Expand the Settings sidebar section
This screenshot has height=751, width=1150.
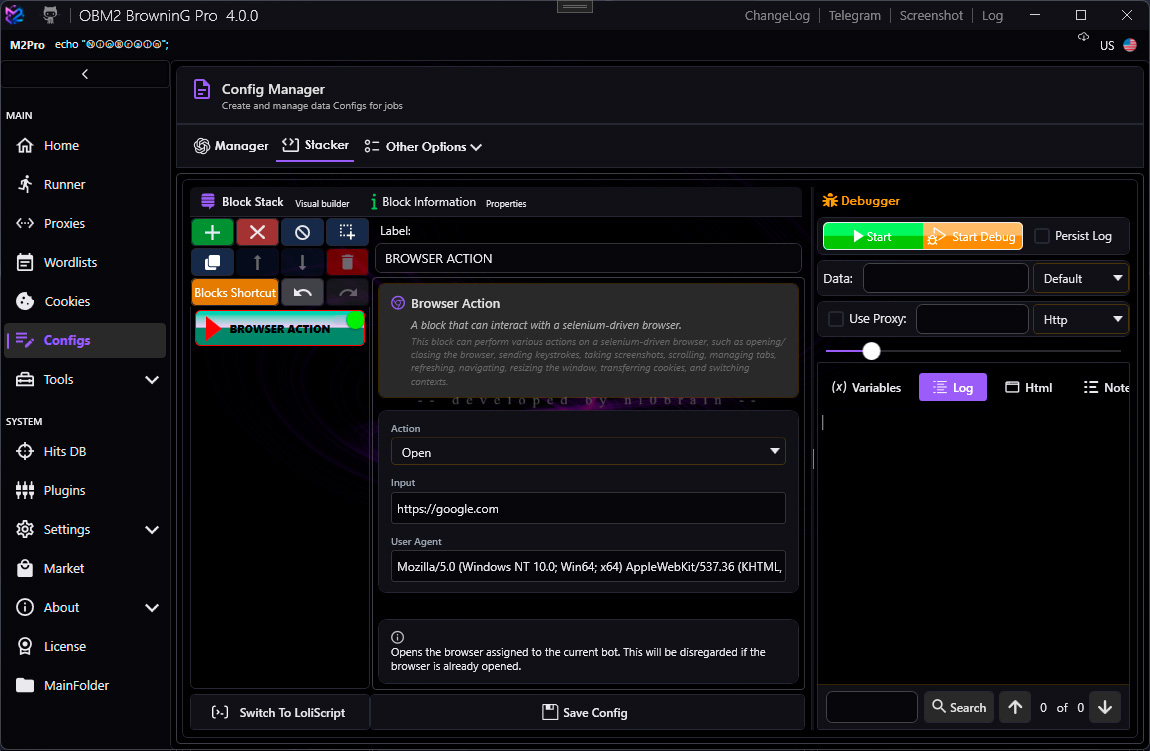(152, 530)
